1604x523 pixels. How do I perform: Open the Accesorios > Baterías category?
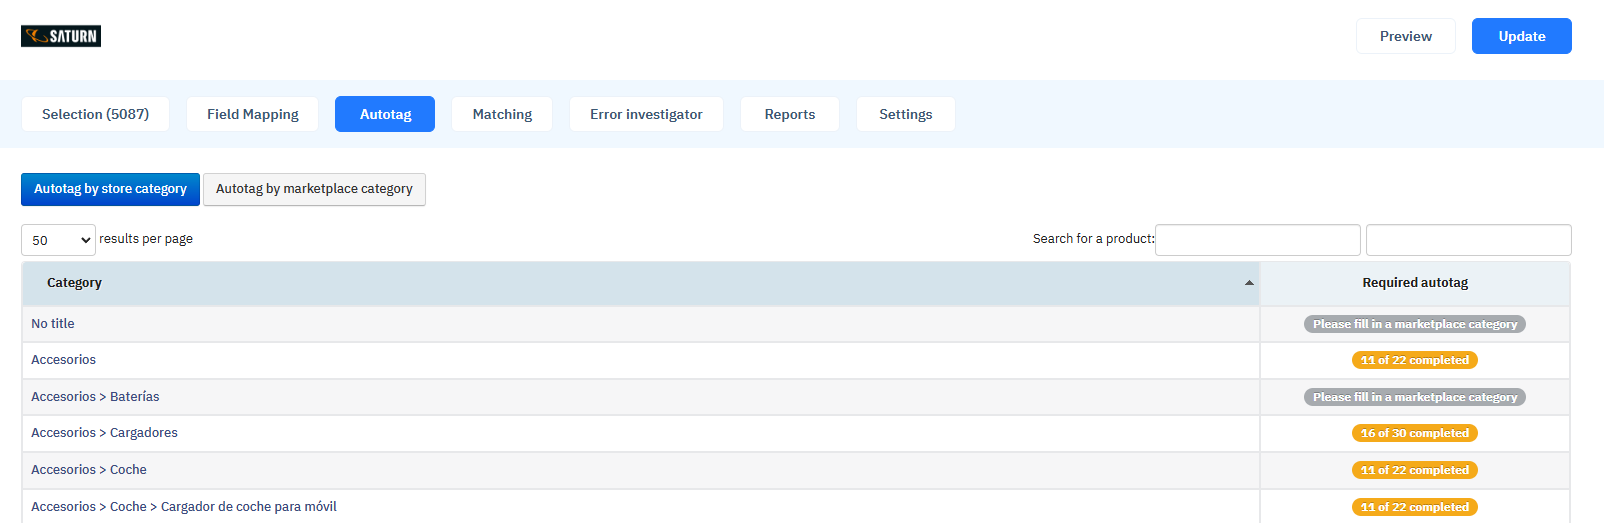[95, 397]
